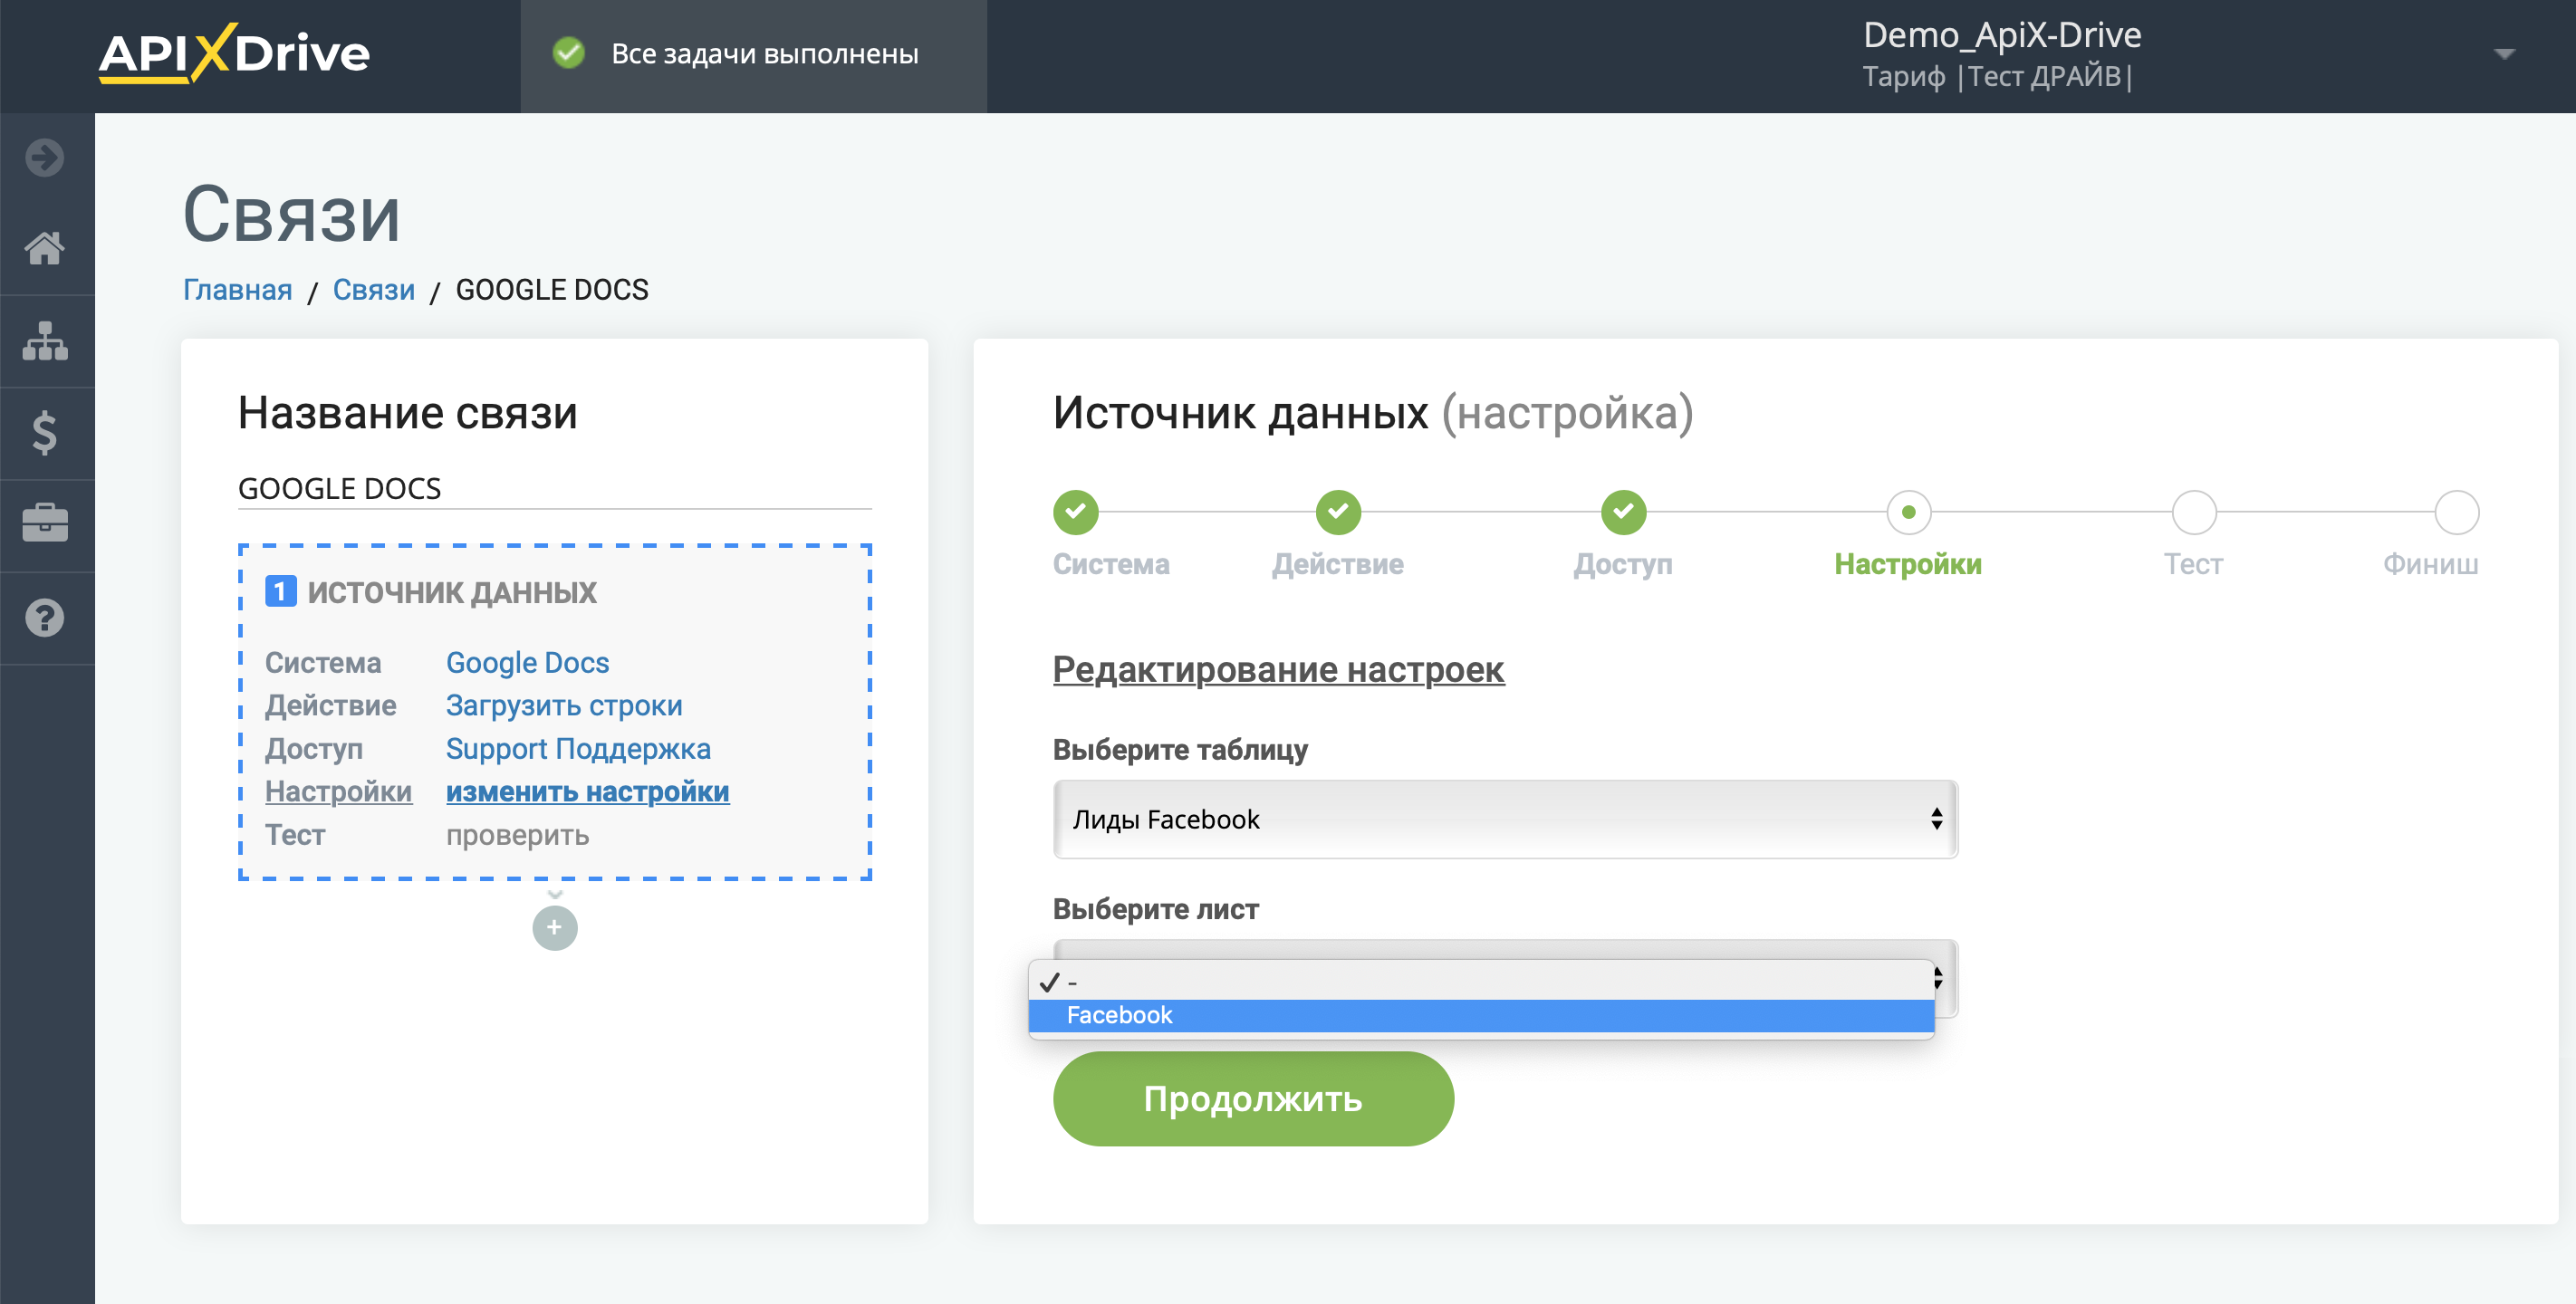The width and height of the screenshot is (2576, 1304).
Task: Open the help question mark icon
Action: [x=45, y=617]
